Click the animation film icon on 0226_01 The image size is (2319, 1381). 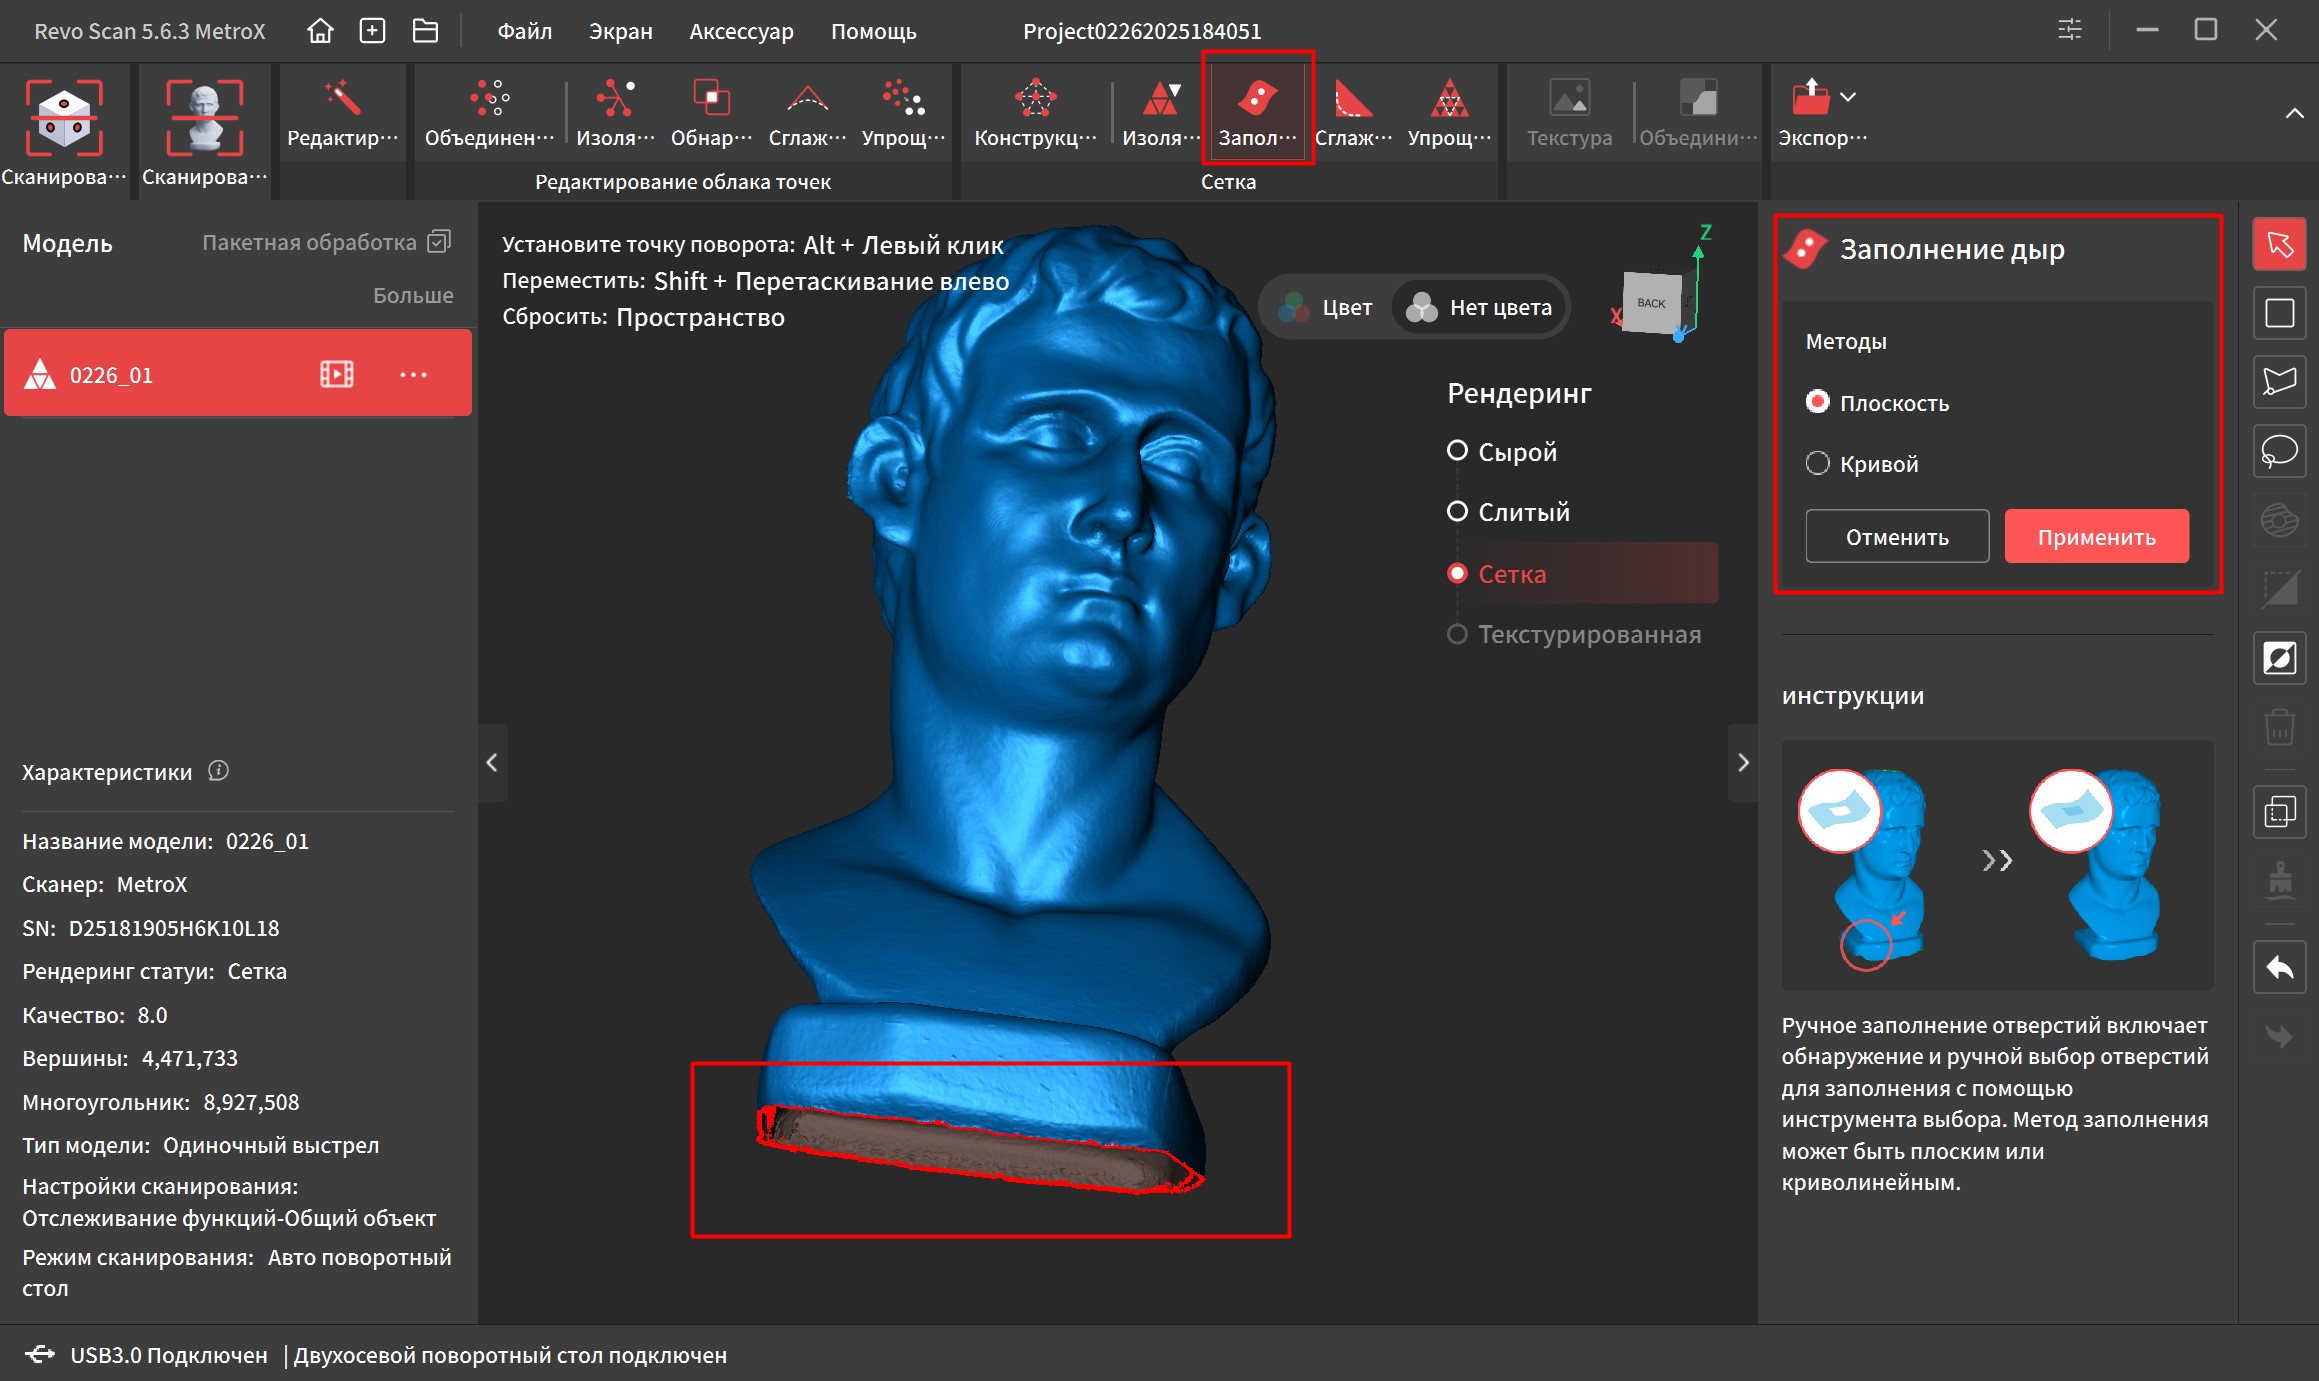(x=336, y=374)
